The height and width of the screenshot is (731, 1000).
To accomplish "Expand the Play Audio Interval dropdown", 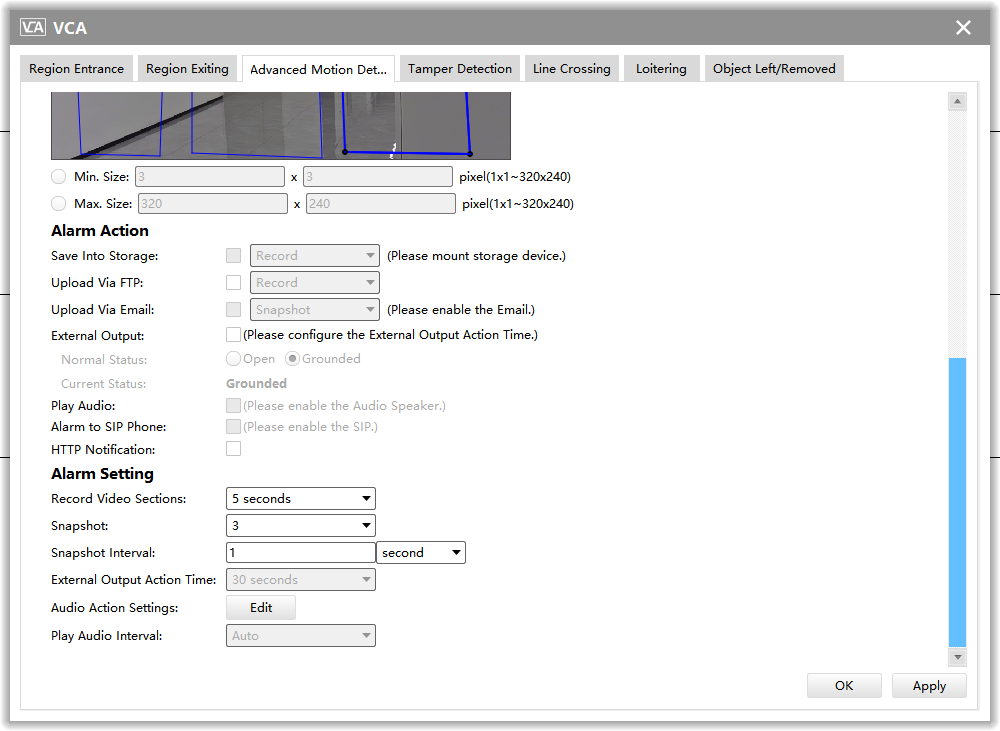I will [x=301, y=635].
